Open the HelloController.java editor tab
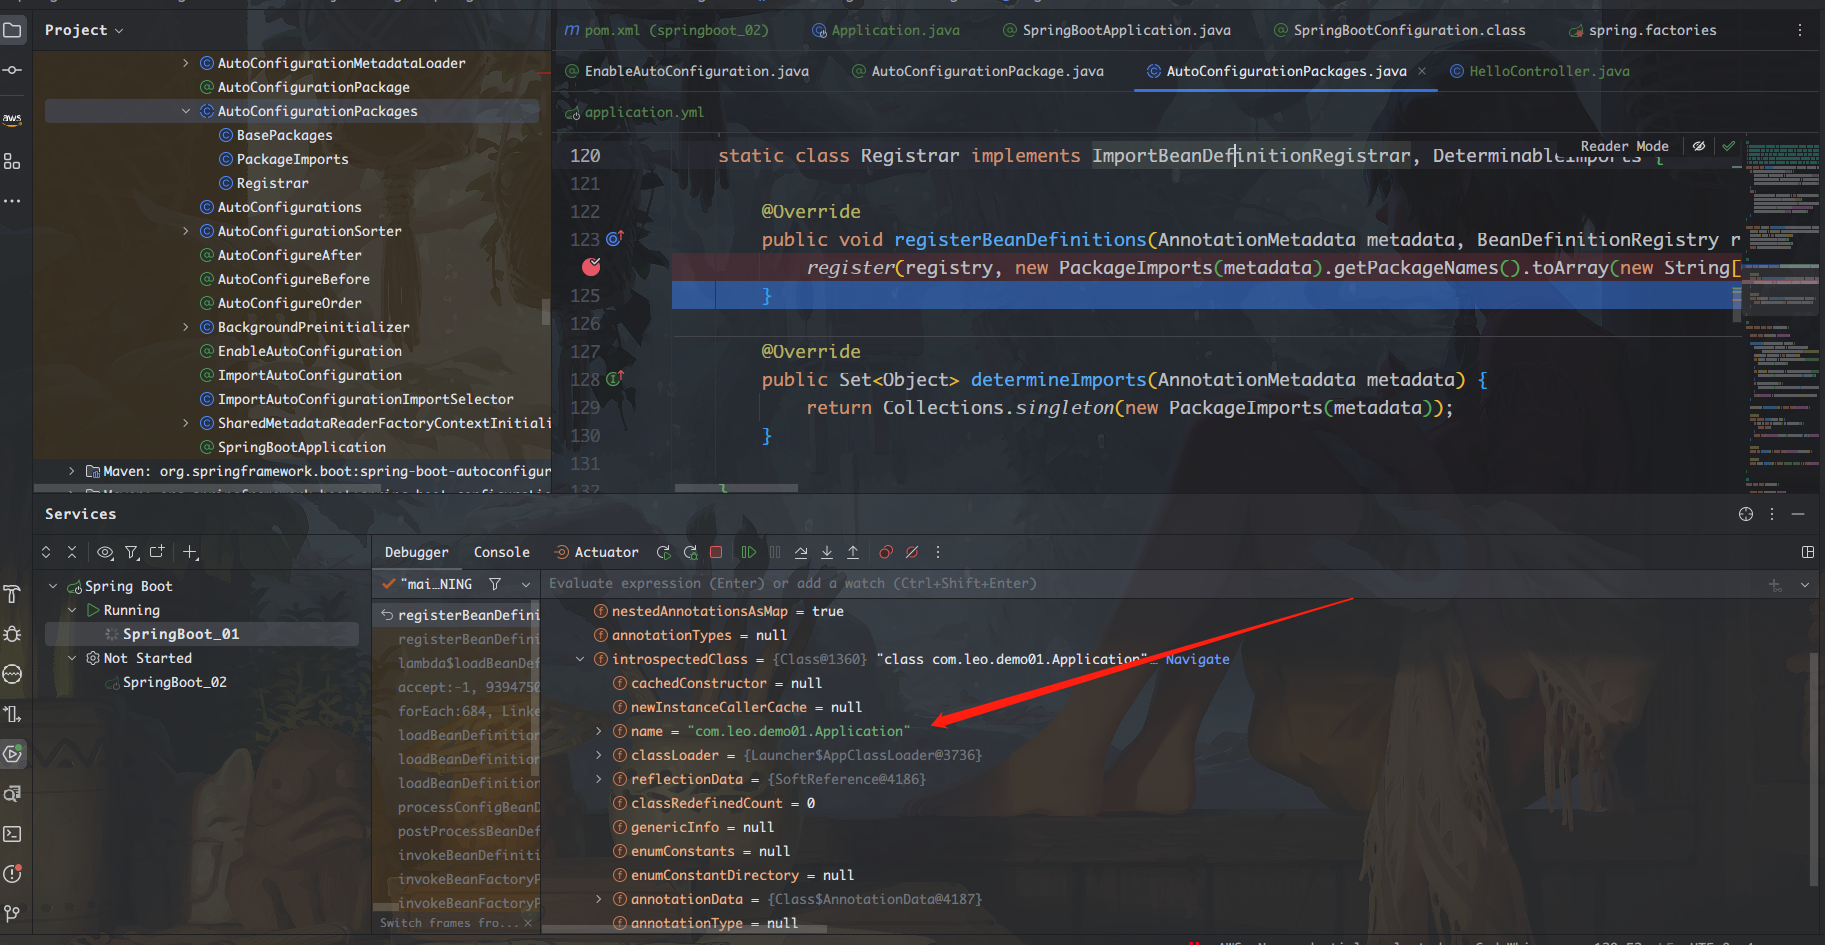Viewport: 1825px width, 945px height. click(x=1540, y=71)
